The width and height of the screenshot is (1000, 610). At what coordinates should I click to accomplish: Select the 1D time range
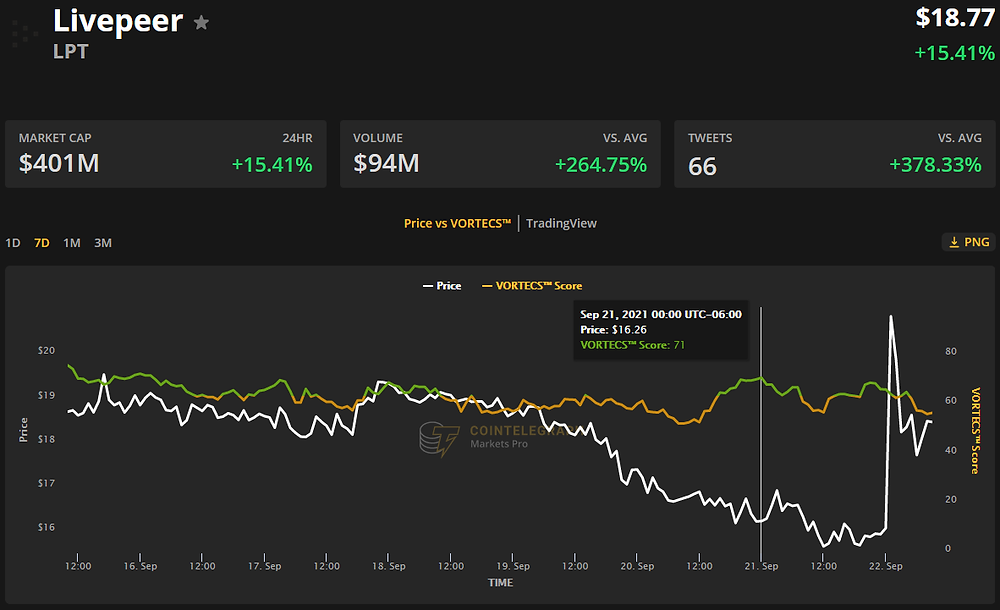tap(13, 243)
